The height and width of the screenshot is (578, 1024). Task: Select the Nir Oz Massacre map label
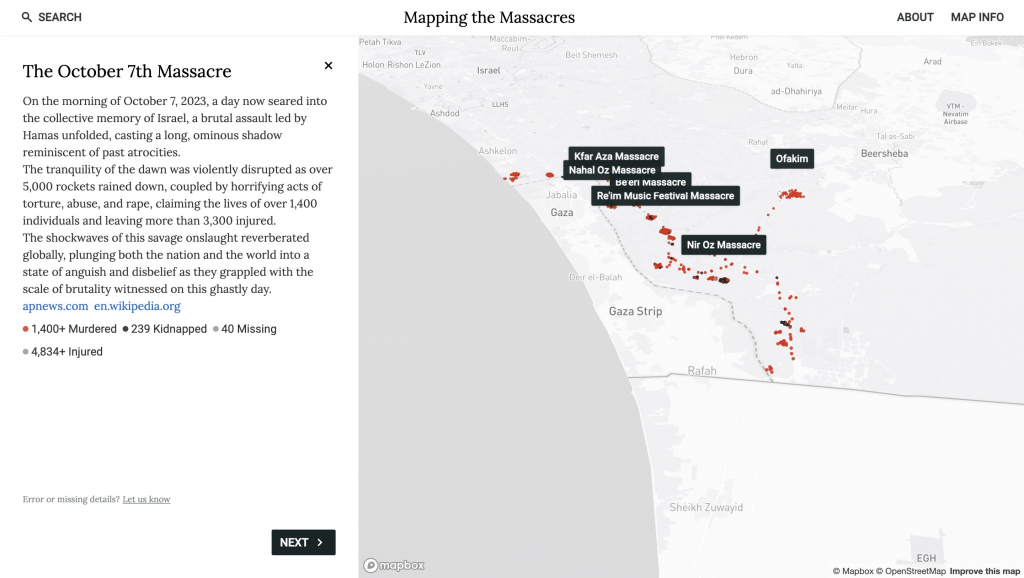click(x=724, y=245)
